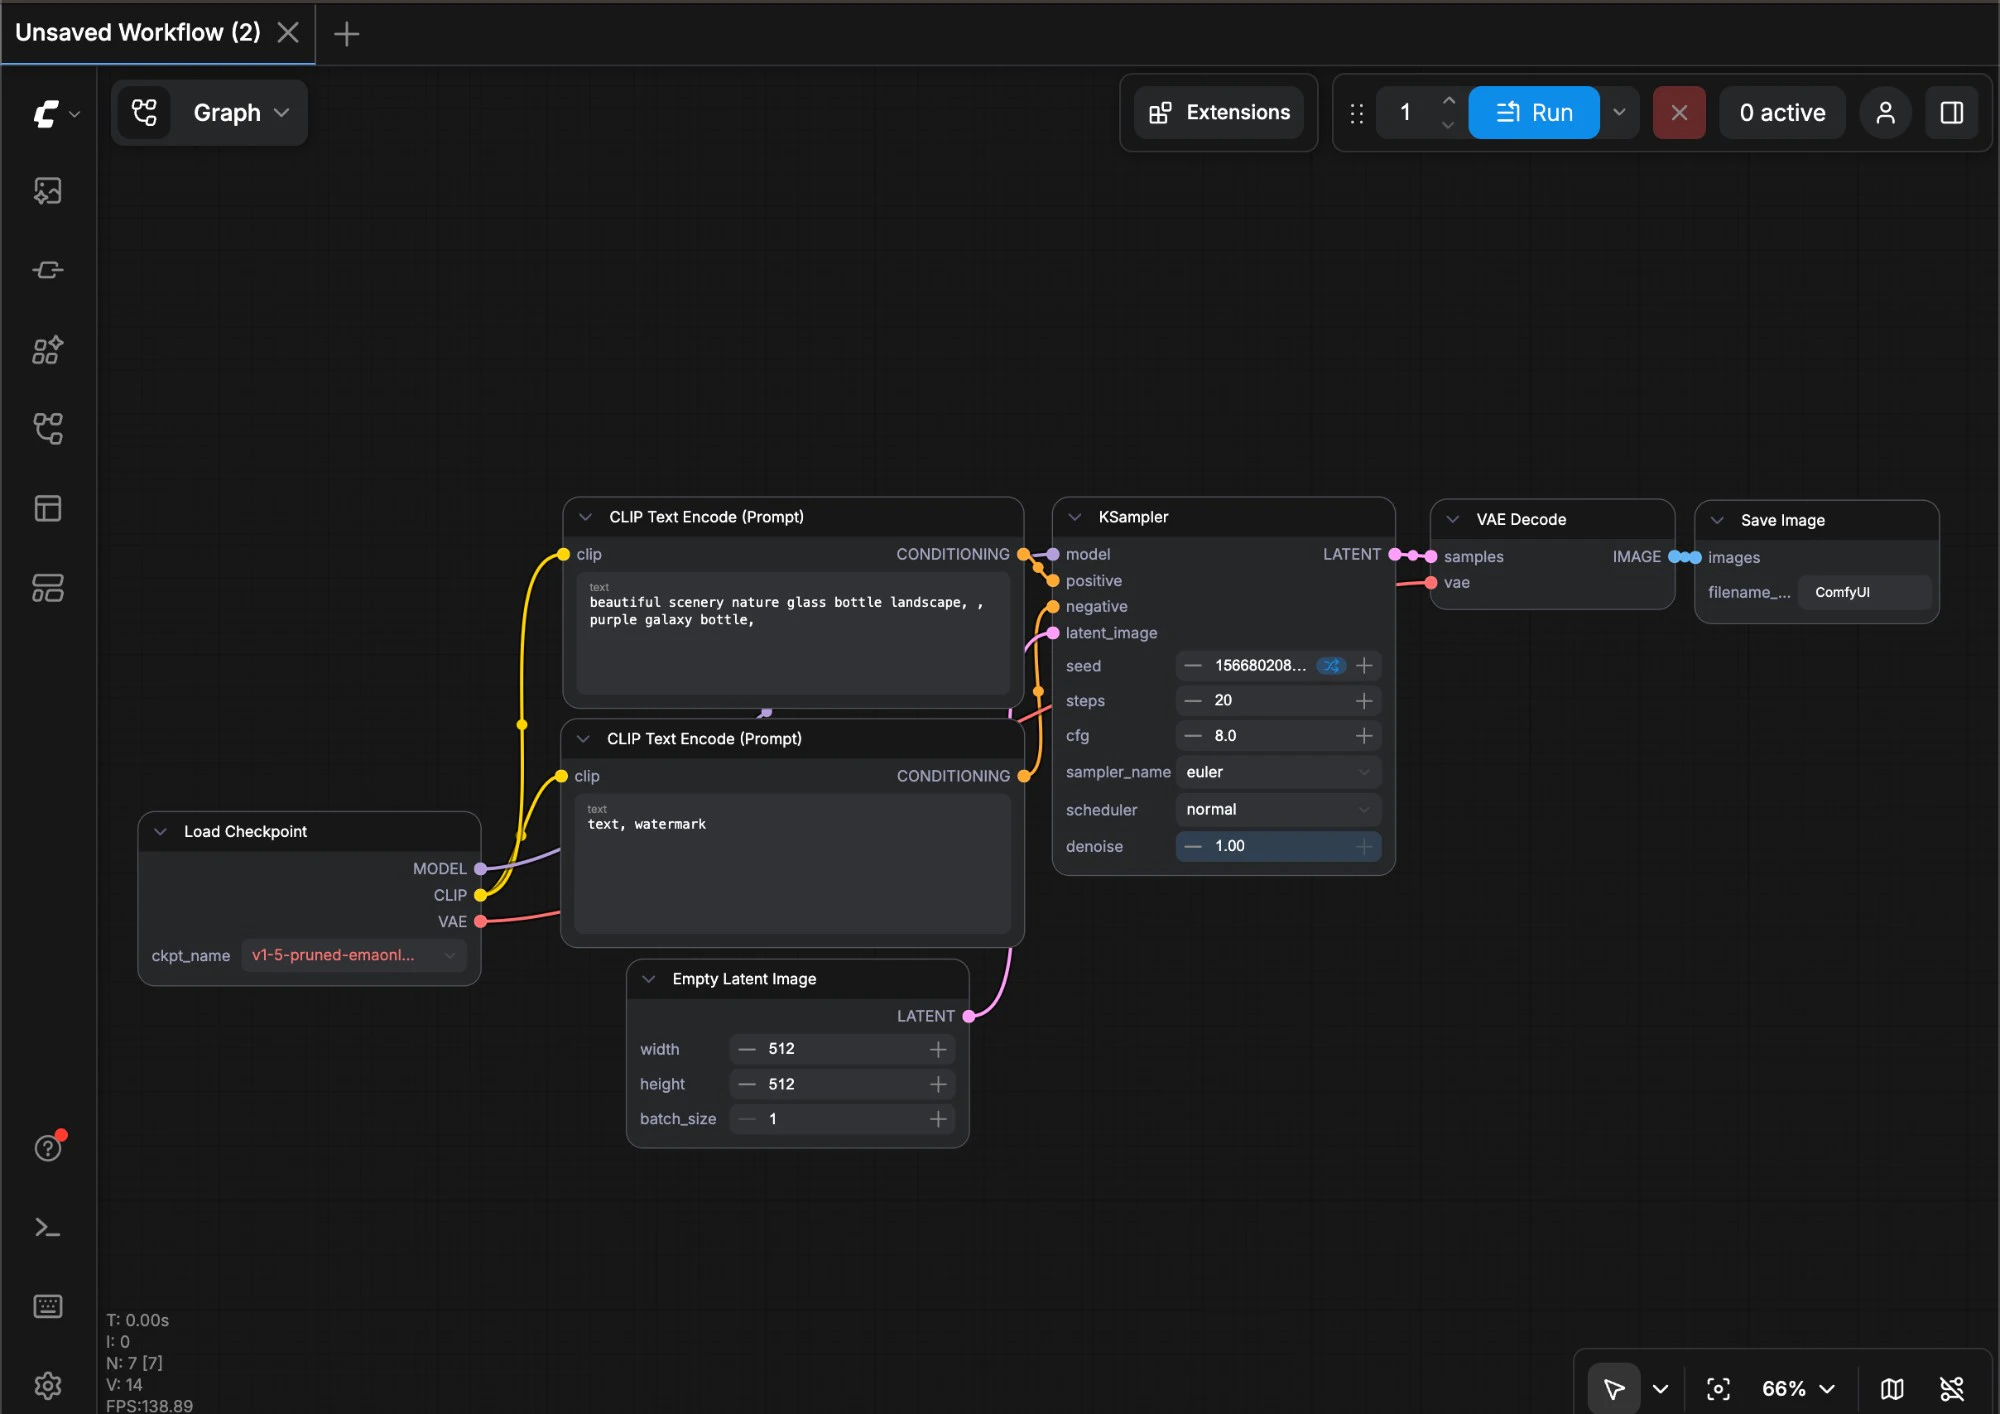Open the image gallery/queue panel in sidebar

47,190
